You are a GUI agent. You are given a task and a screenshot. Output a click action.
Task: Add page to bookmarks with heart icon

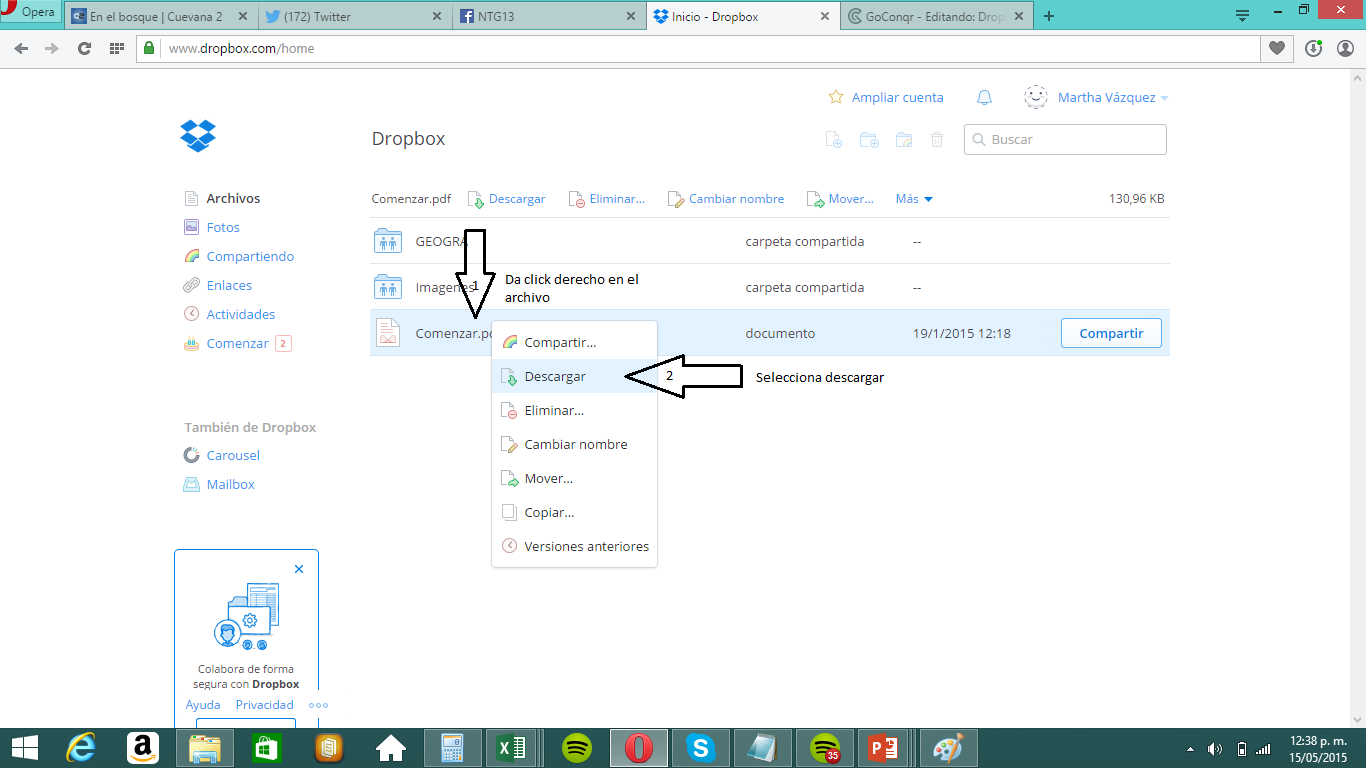tap(1276, 48)
